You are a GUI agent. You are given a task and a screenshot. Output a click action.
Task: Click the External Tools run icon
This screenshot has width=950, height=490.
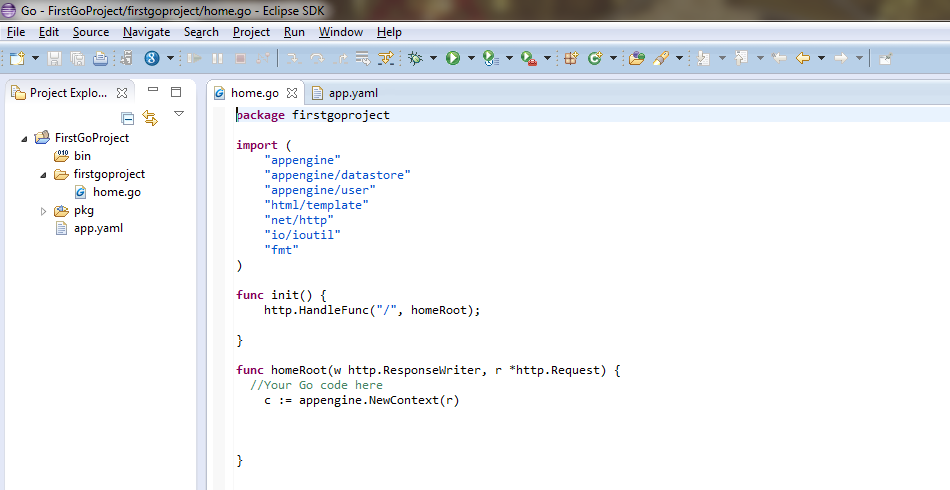(529, 58)
